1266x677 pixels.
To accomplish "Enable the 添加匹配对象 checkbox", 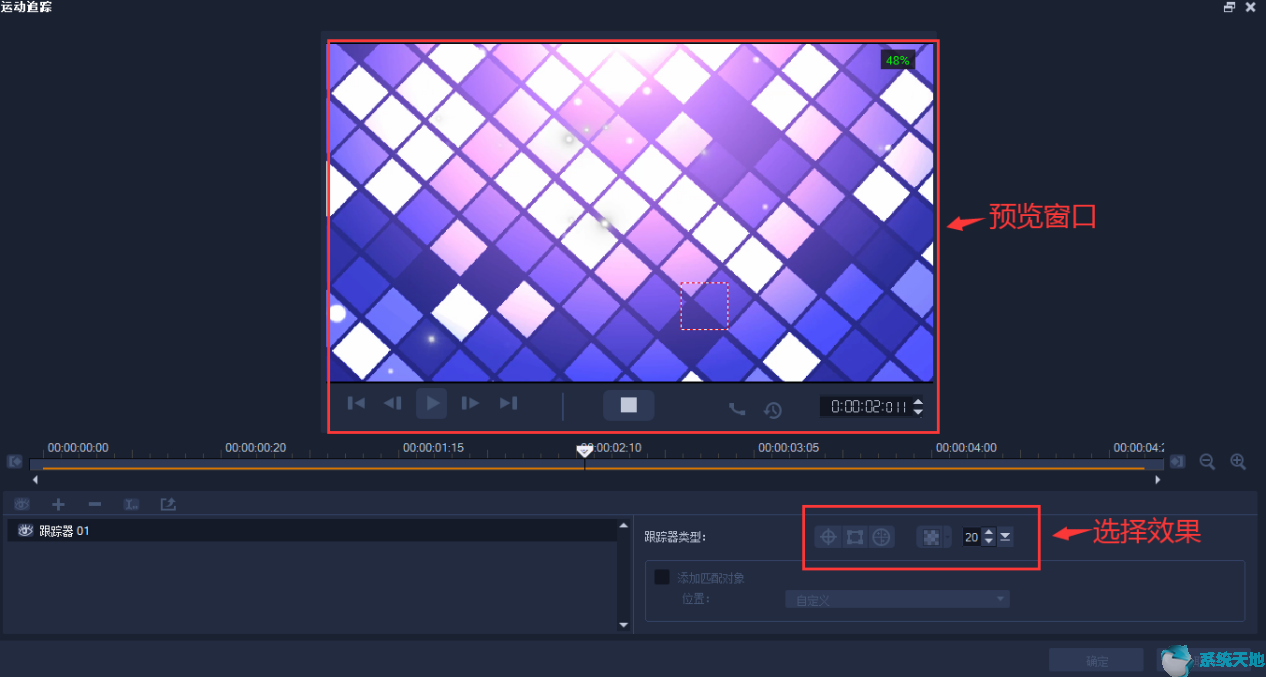I will coord(662,577).
